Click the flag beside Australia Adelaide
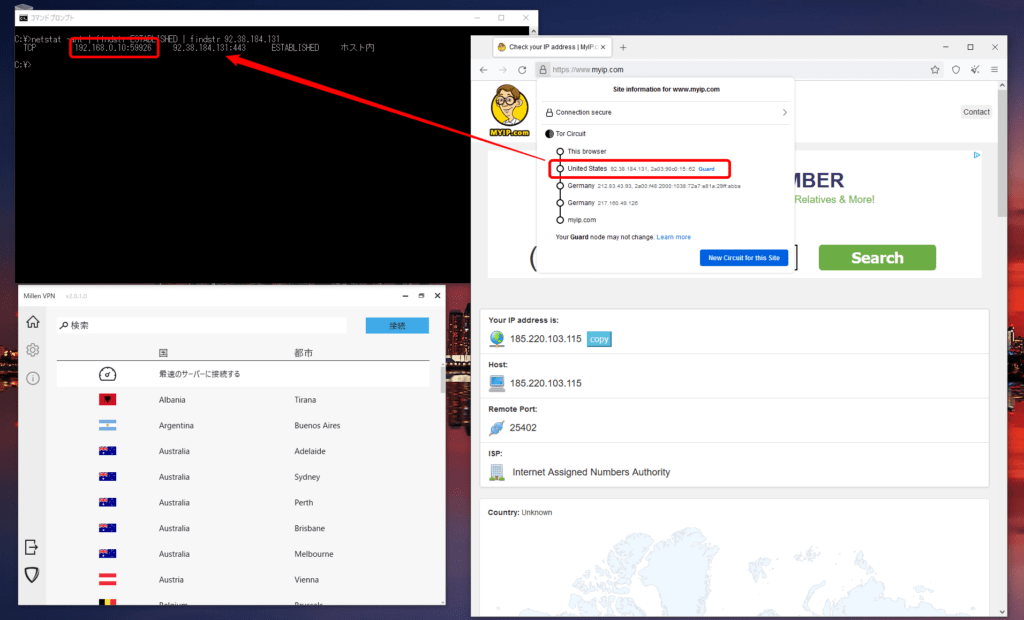 (x=107, y=451)
